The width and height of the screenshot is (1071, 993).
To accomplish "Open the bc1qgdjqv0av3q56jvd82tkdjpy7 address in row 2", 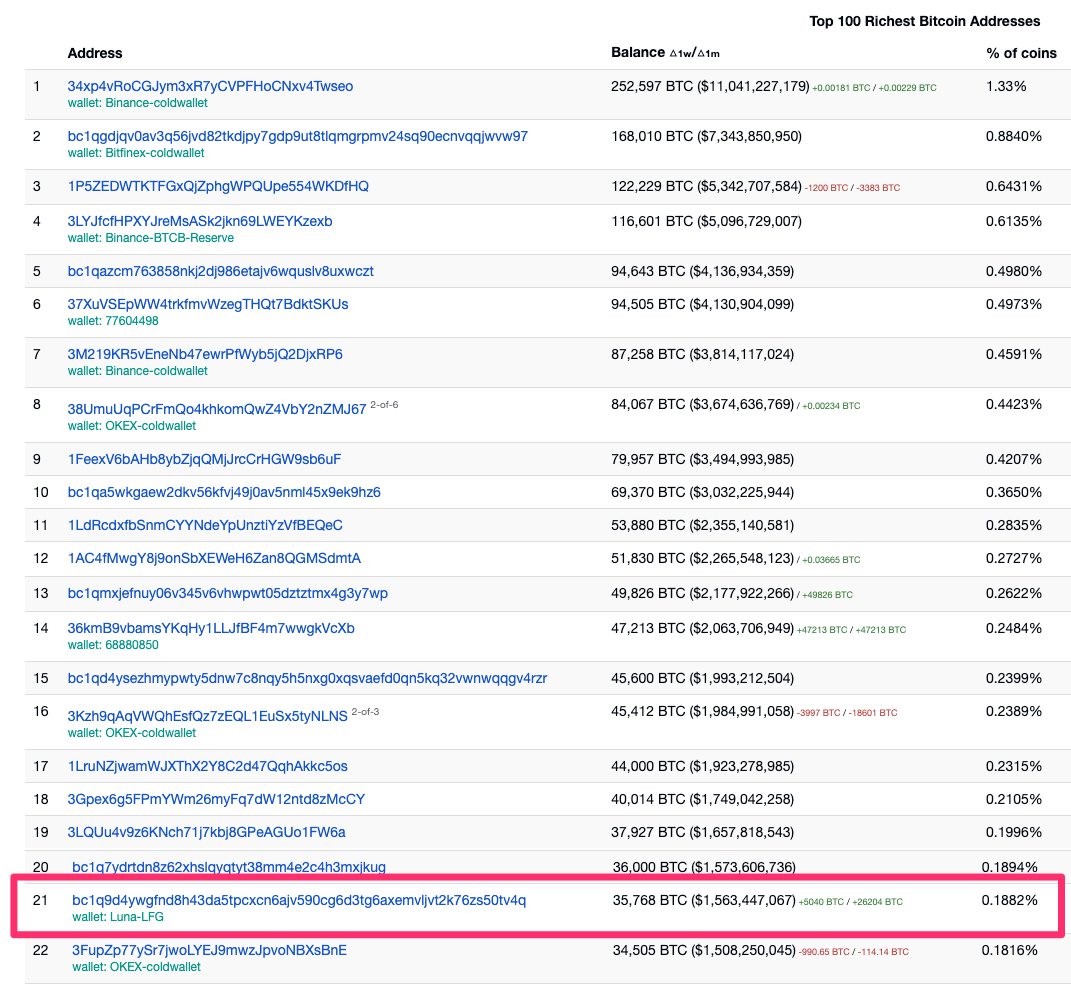I will pyautogui.click(x=298, y=137).
